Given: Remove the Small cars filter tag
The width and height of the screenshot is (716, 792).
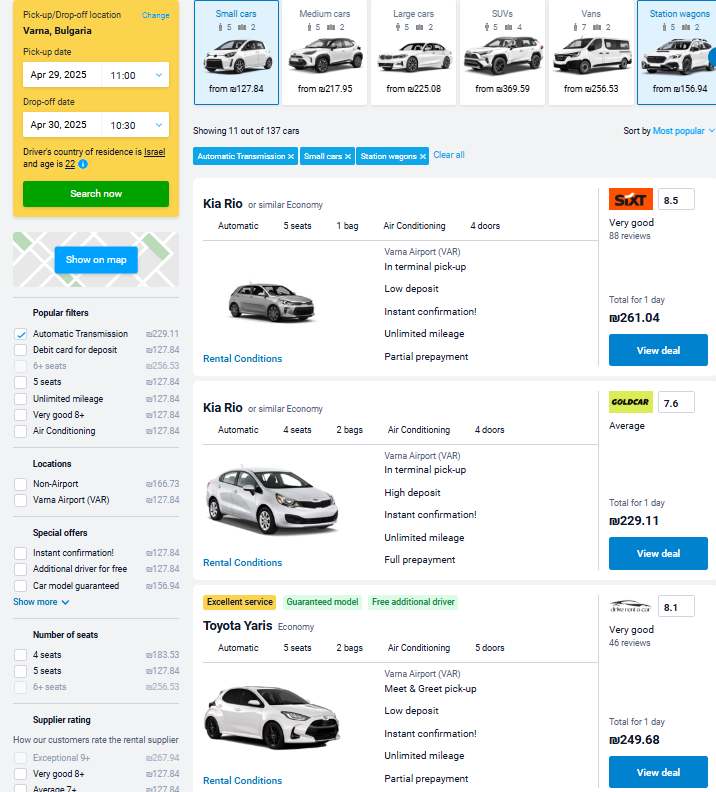Looking at the screenshot, I should (348, 157).
